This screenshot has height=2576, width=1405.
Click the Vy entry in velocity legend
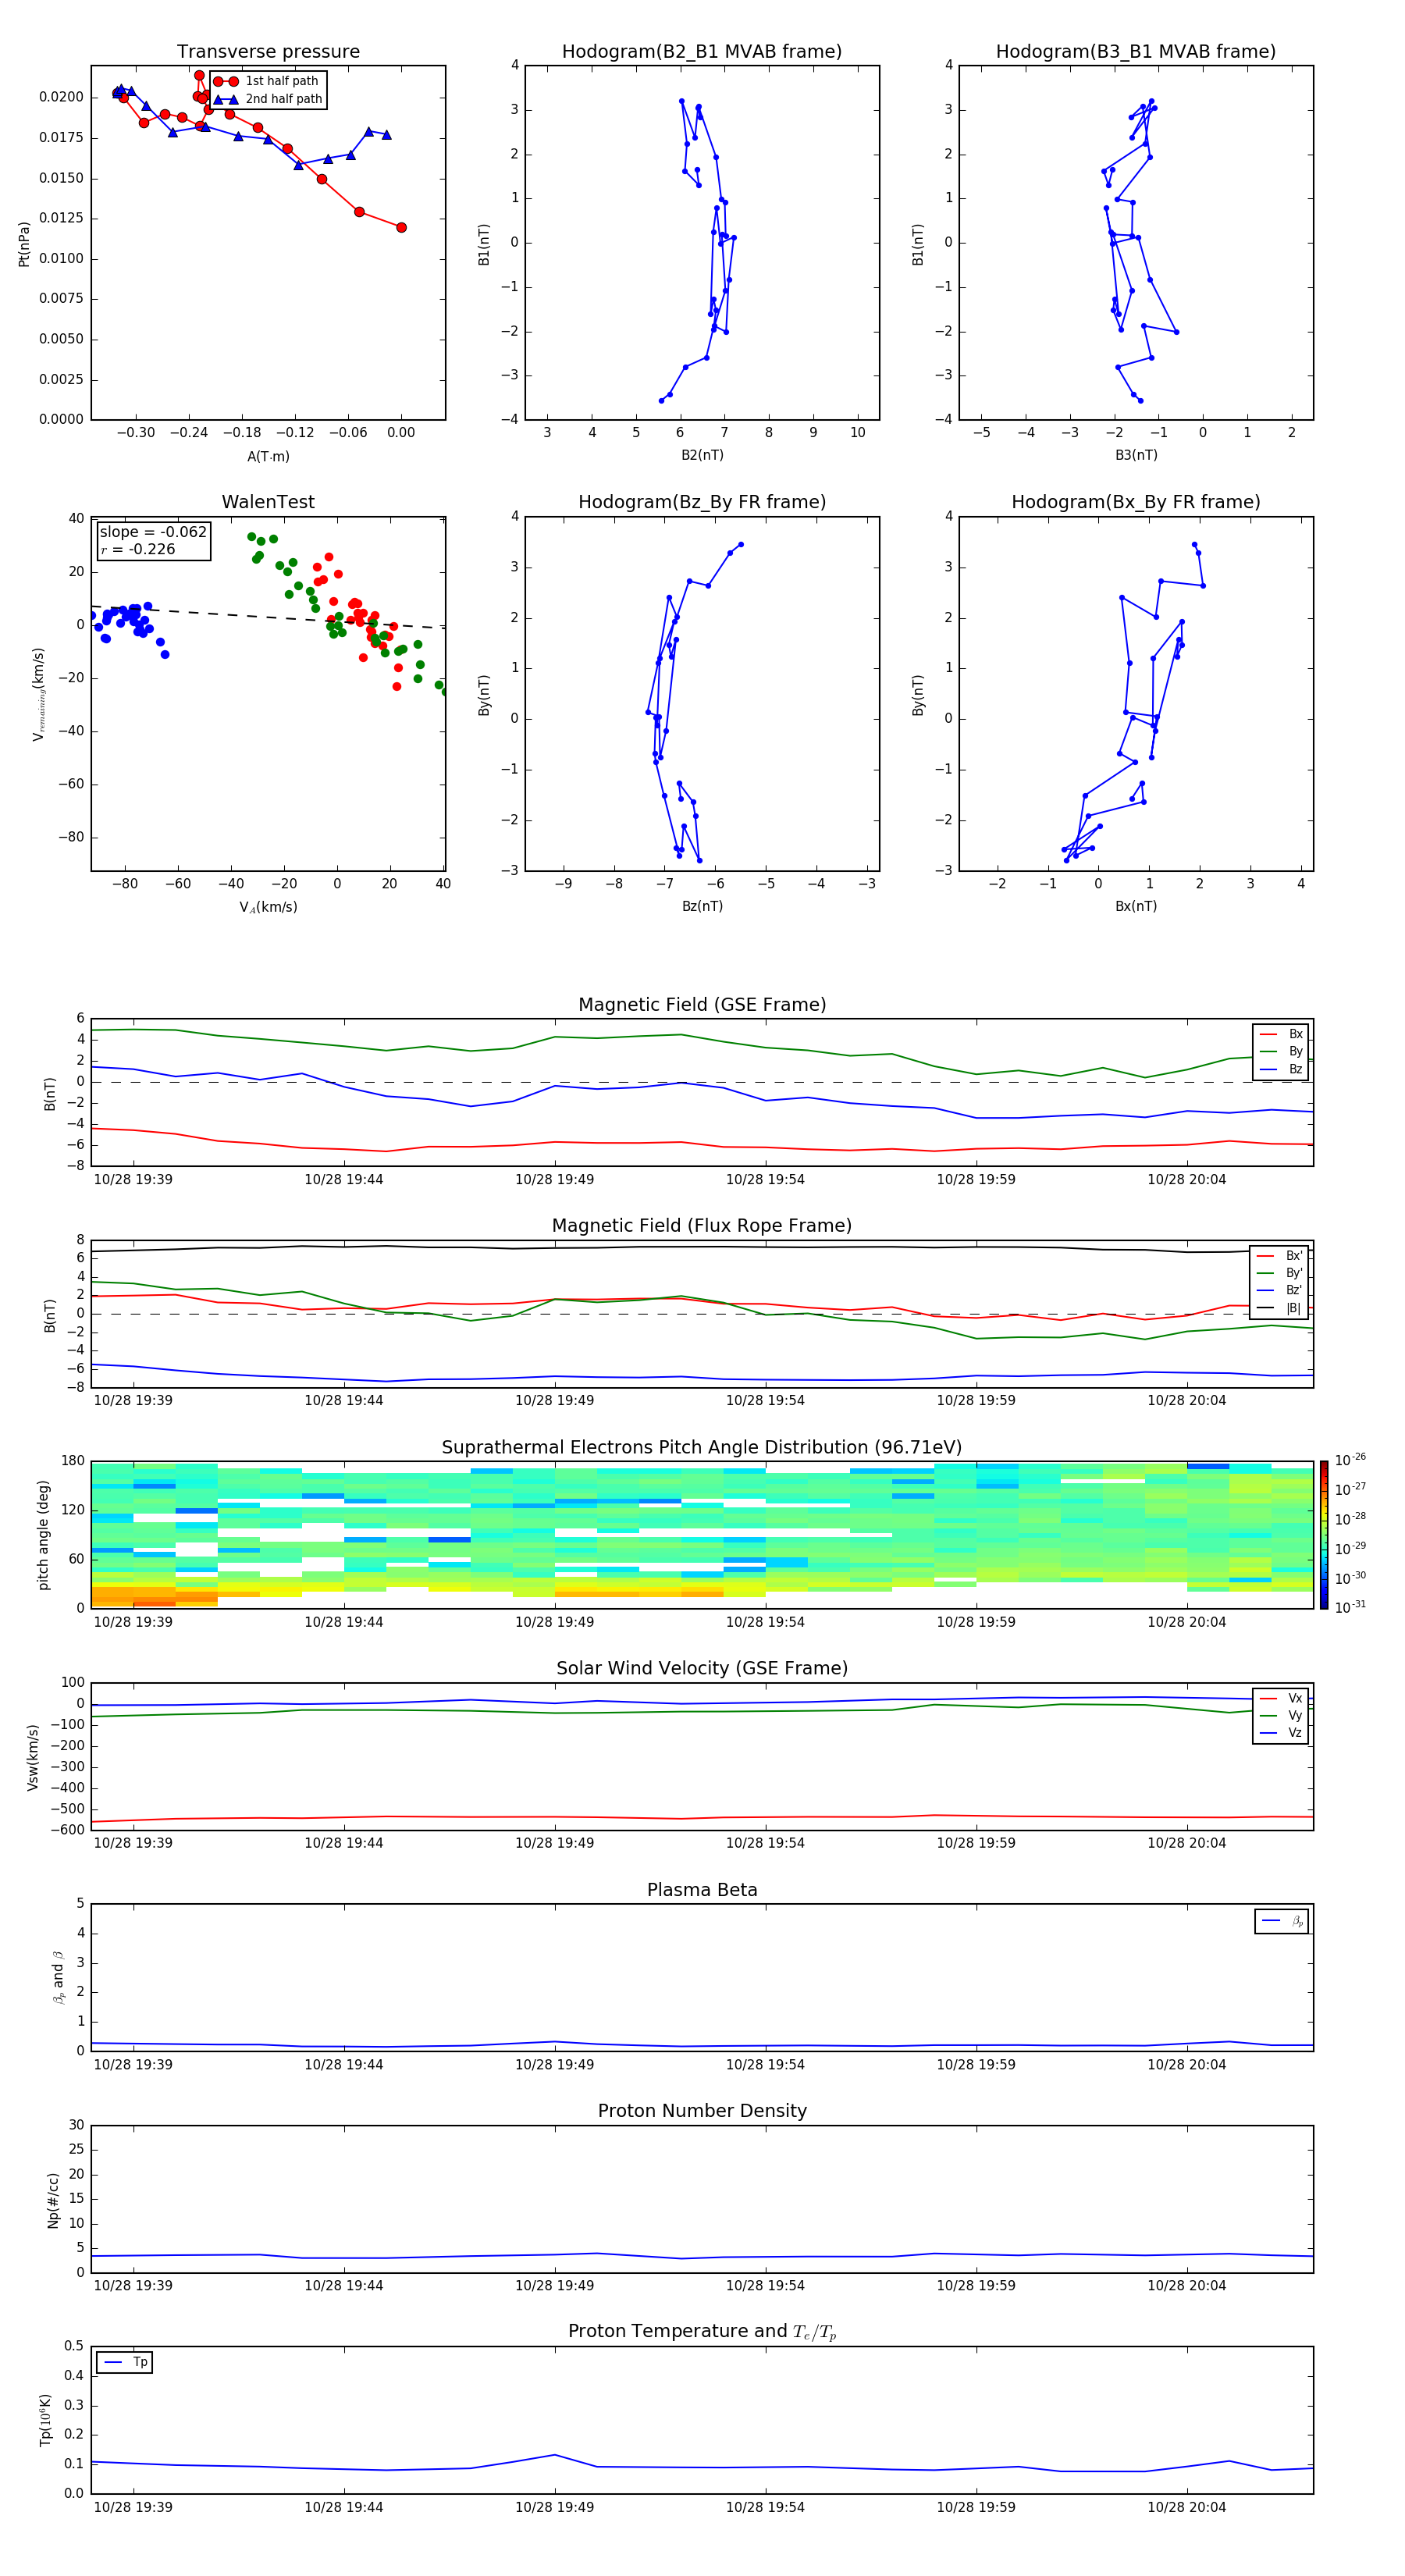(1281, 1716)
